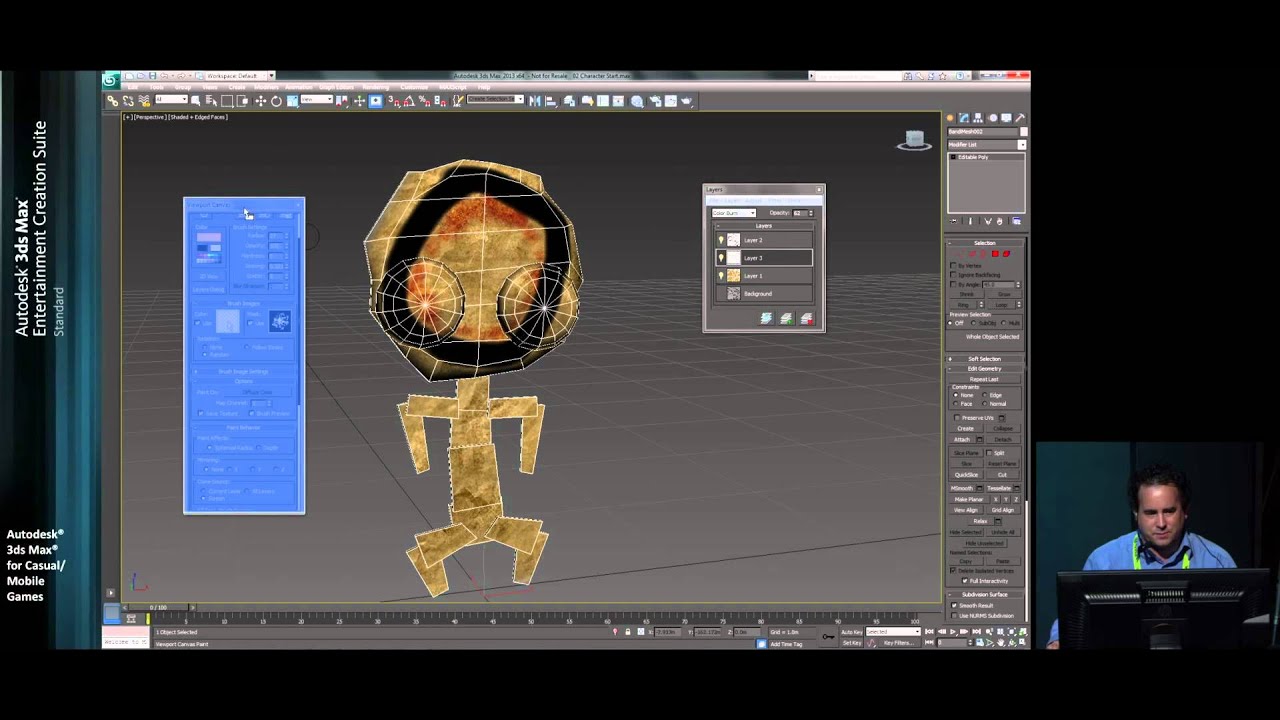Click the delete layer icon in Layers panel

[x=806, y=318]
